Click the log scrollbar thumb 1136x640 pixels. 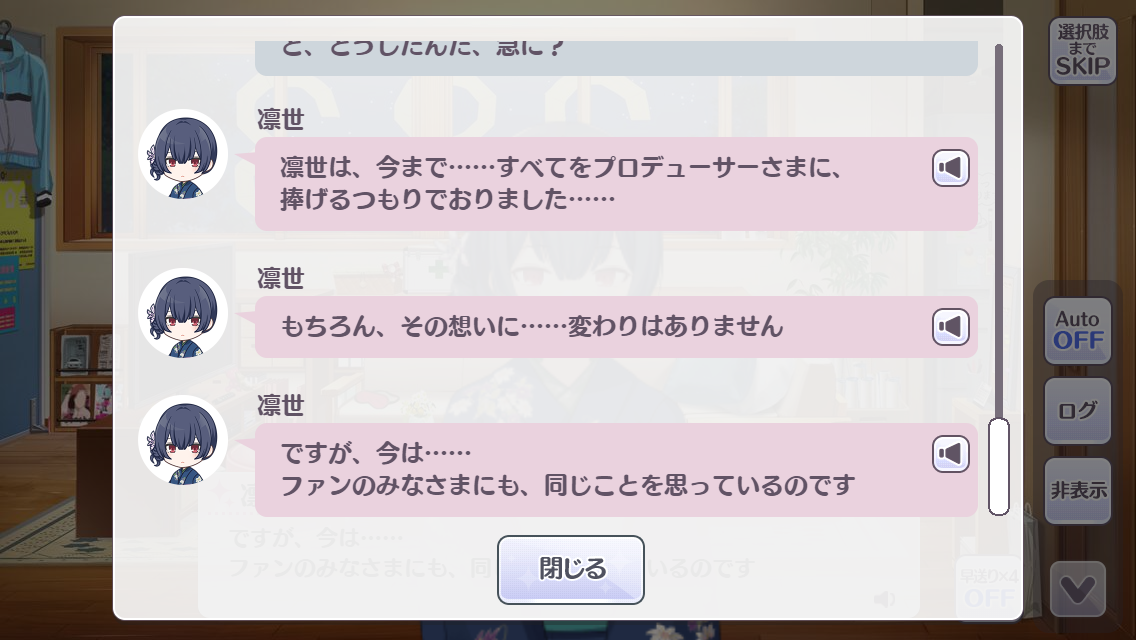pos(999,467)
